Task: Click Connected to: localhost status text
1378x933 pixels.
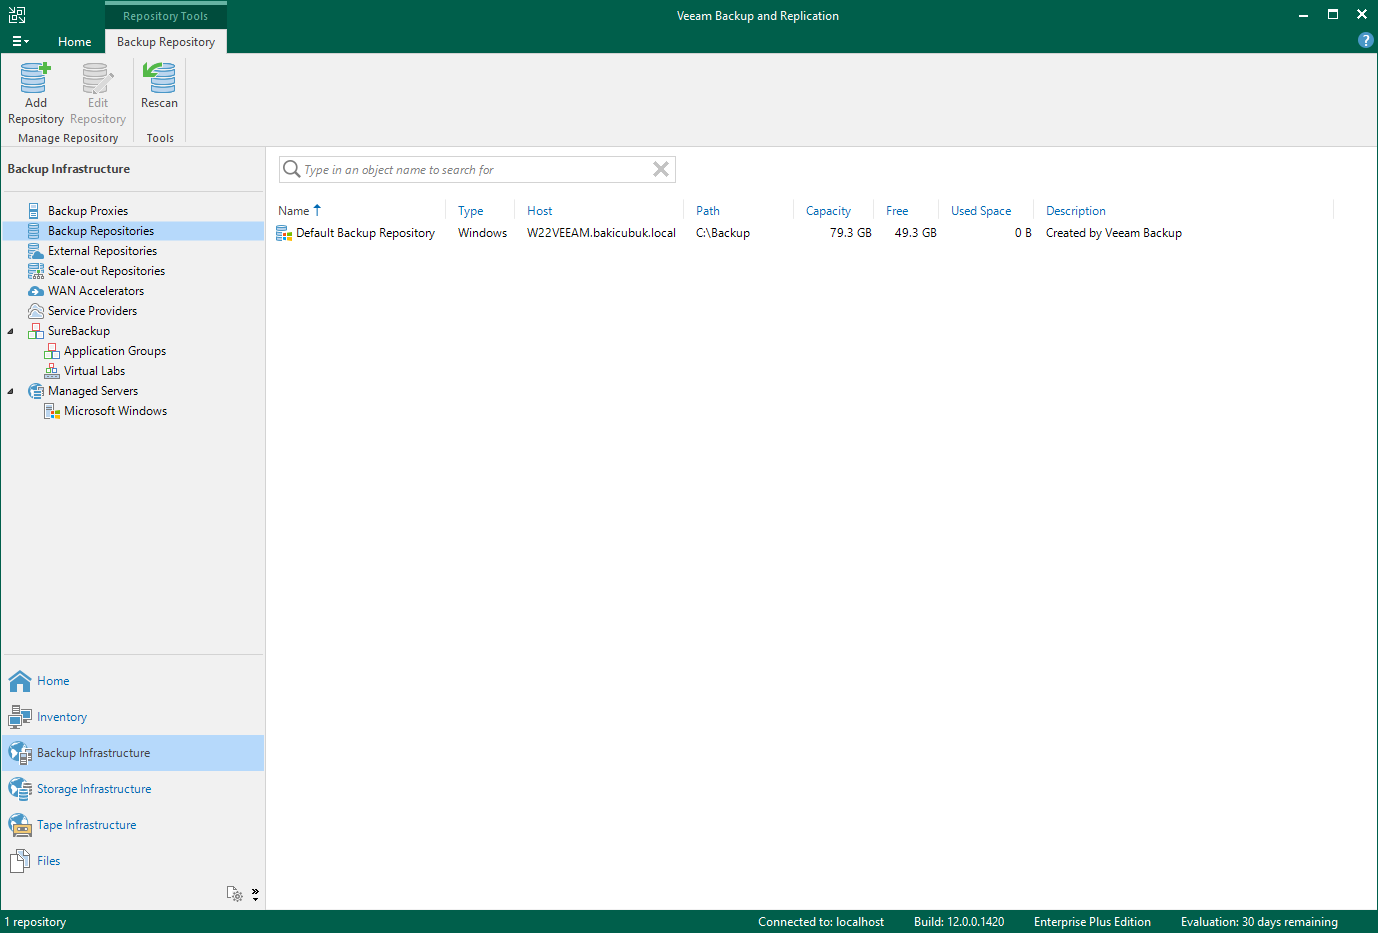Action: click(x=821, y=922)
